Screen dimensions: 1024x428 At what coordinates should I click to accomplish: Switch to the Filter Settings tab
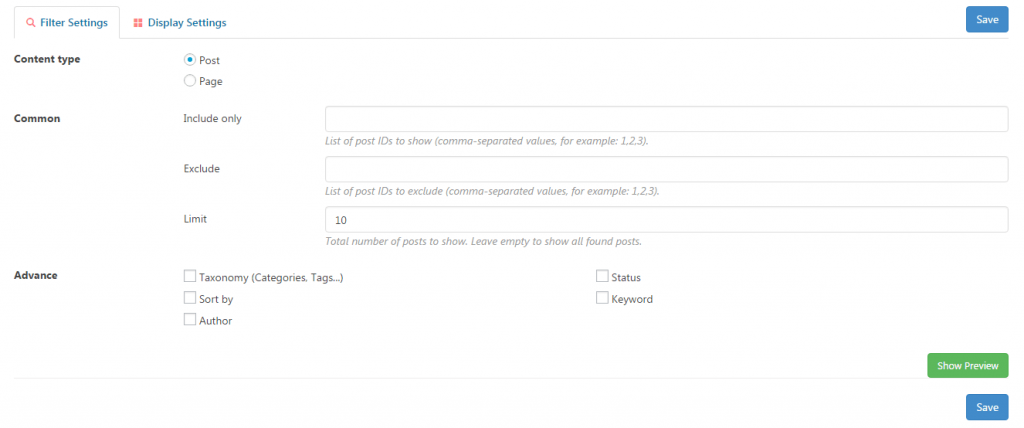(x=67, y=23)
